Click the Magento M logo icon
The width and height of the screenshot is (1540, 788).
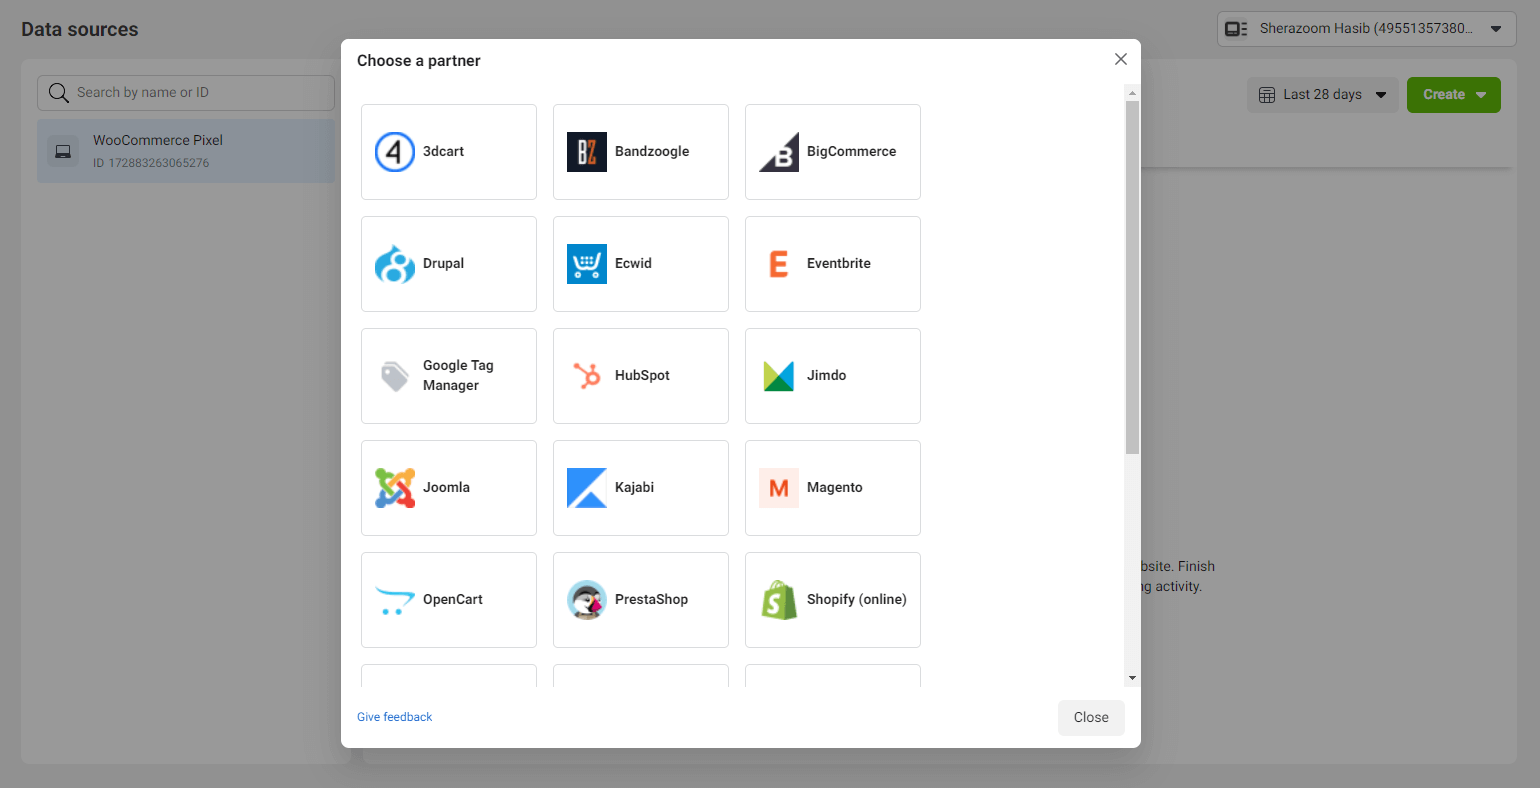pos(779,488)
